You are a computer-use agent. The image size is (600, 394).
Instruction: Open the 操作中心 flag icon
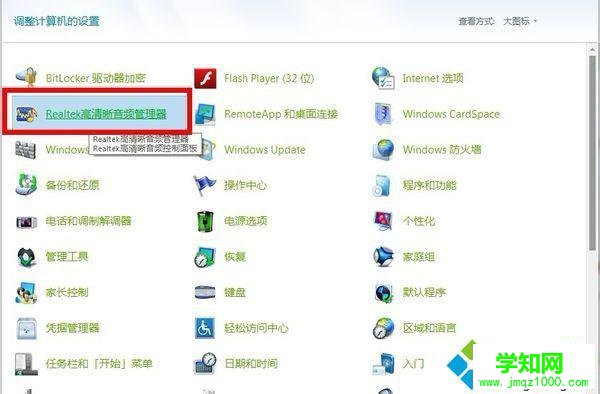[205, 185]
